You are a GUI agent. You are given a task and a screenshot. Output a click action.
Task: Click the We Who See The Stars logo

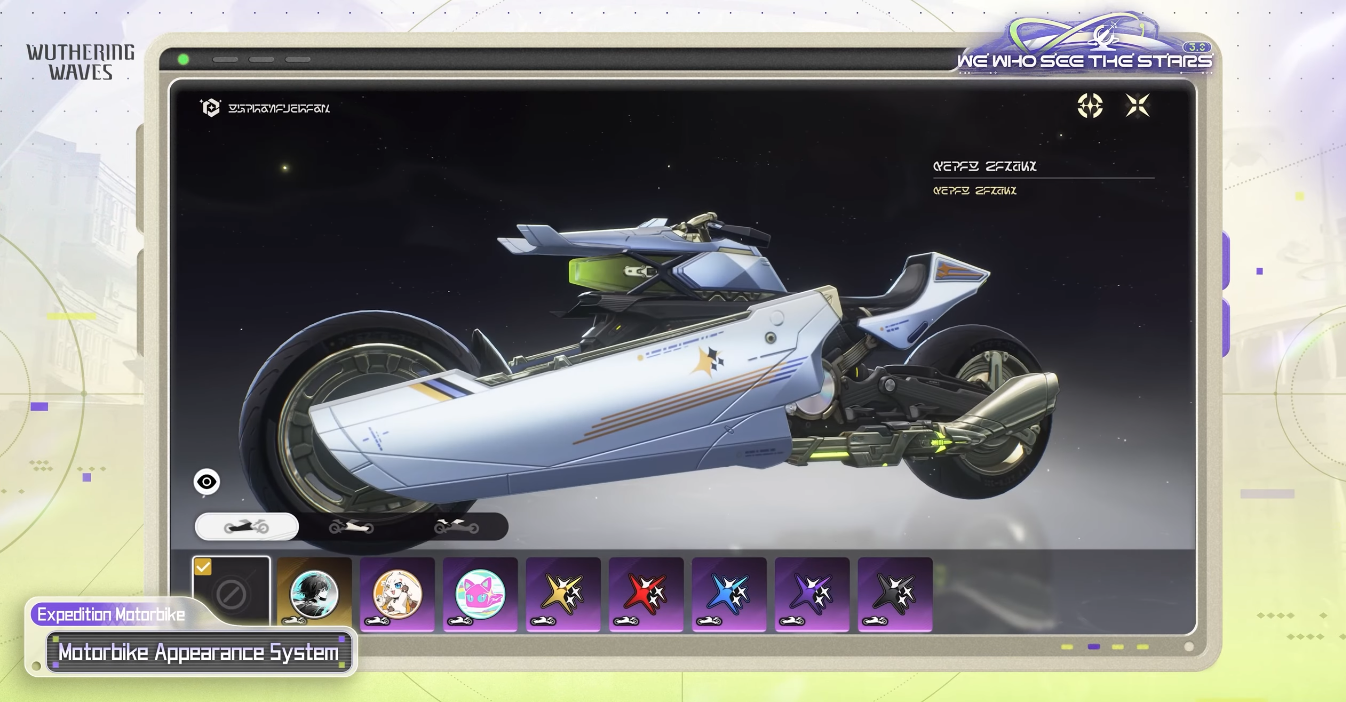pyautogui.click(x=1084, y=48)
